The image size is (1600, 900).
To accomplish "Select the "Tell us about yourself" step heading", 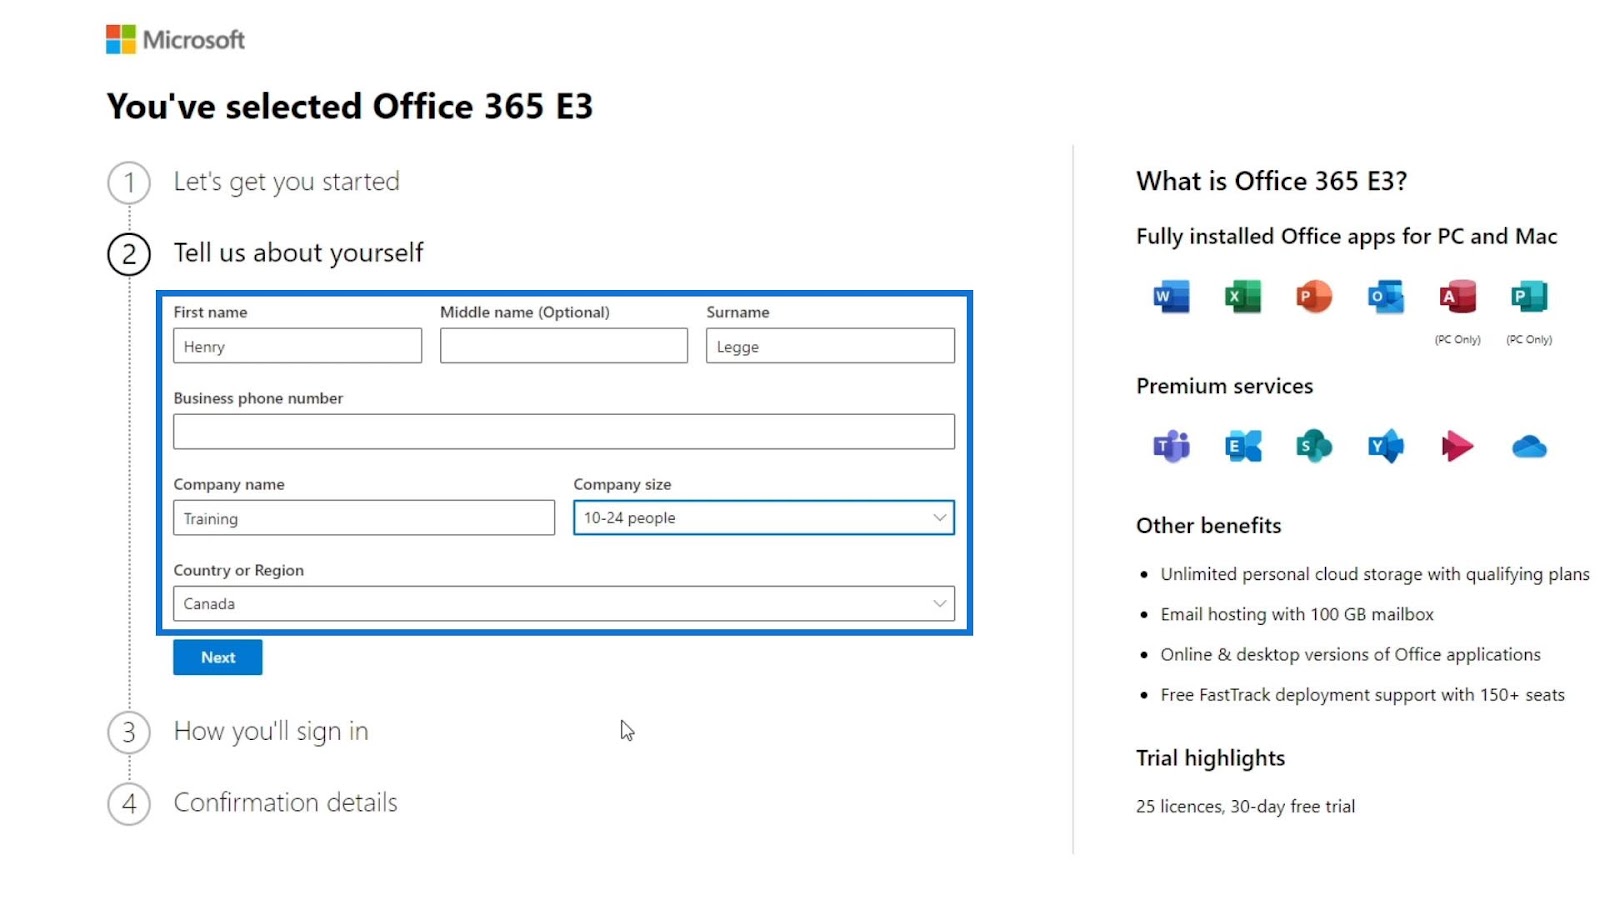I will click(x=299, y=253).
